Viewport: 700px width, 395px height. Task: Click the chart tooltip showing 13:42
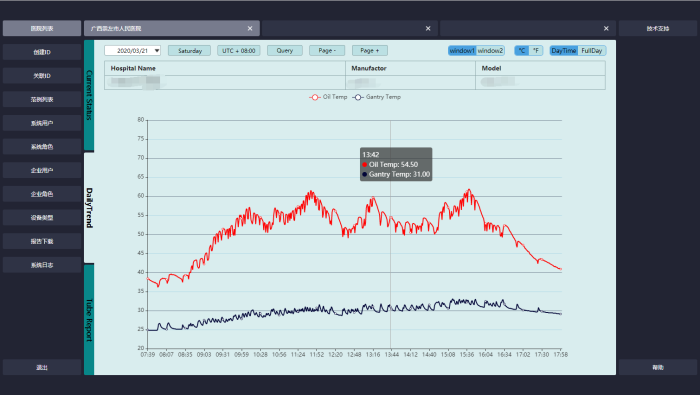pyautogui.click(x=396, y=164)
